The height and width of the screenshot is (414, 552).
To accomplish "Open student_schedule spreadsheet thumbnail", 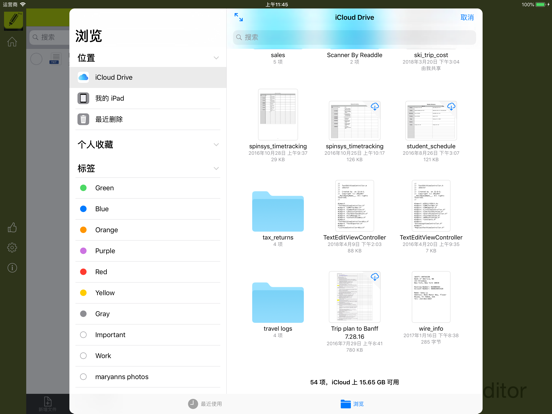I will click(x=431, y=120).
